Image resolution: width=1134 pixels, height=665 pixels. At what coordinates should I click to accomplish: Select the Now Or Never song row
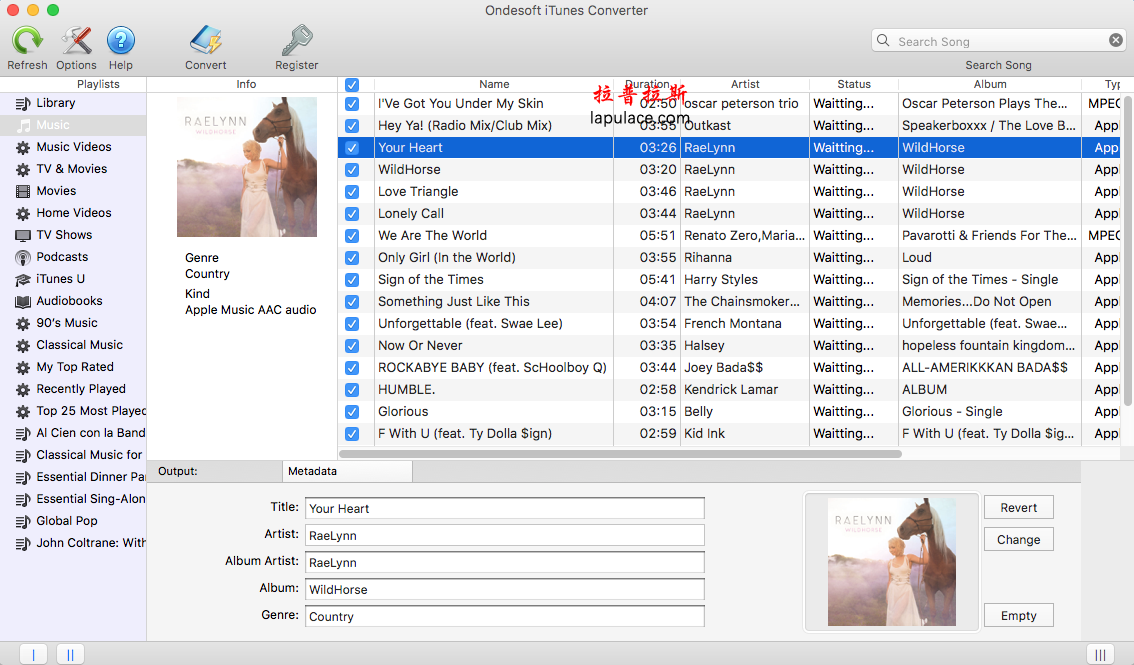click(x=729, y=346)
